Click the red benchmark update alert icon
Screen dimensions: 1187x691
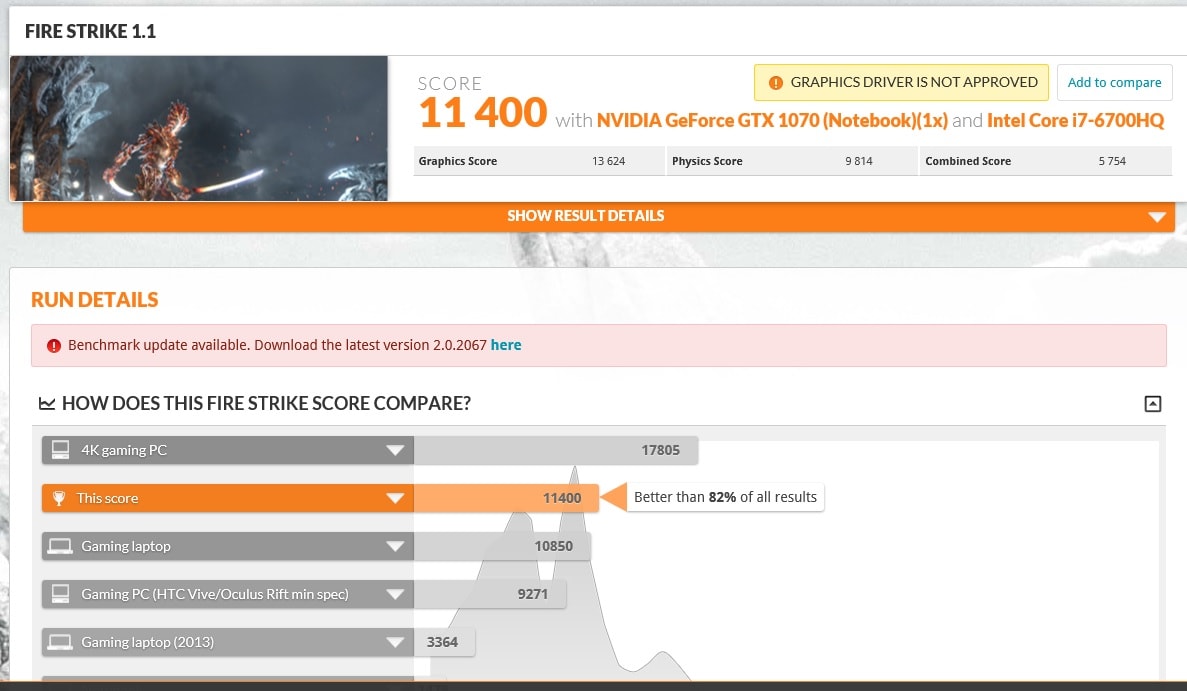(x=54, y=345)
